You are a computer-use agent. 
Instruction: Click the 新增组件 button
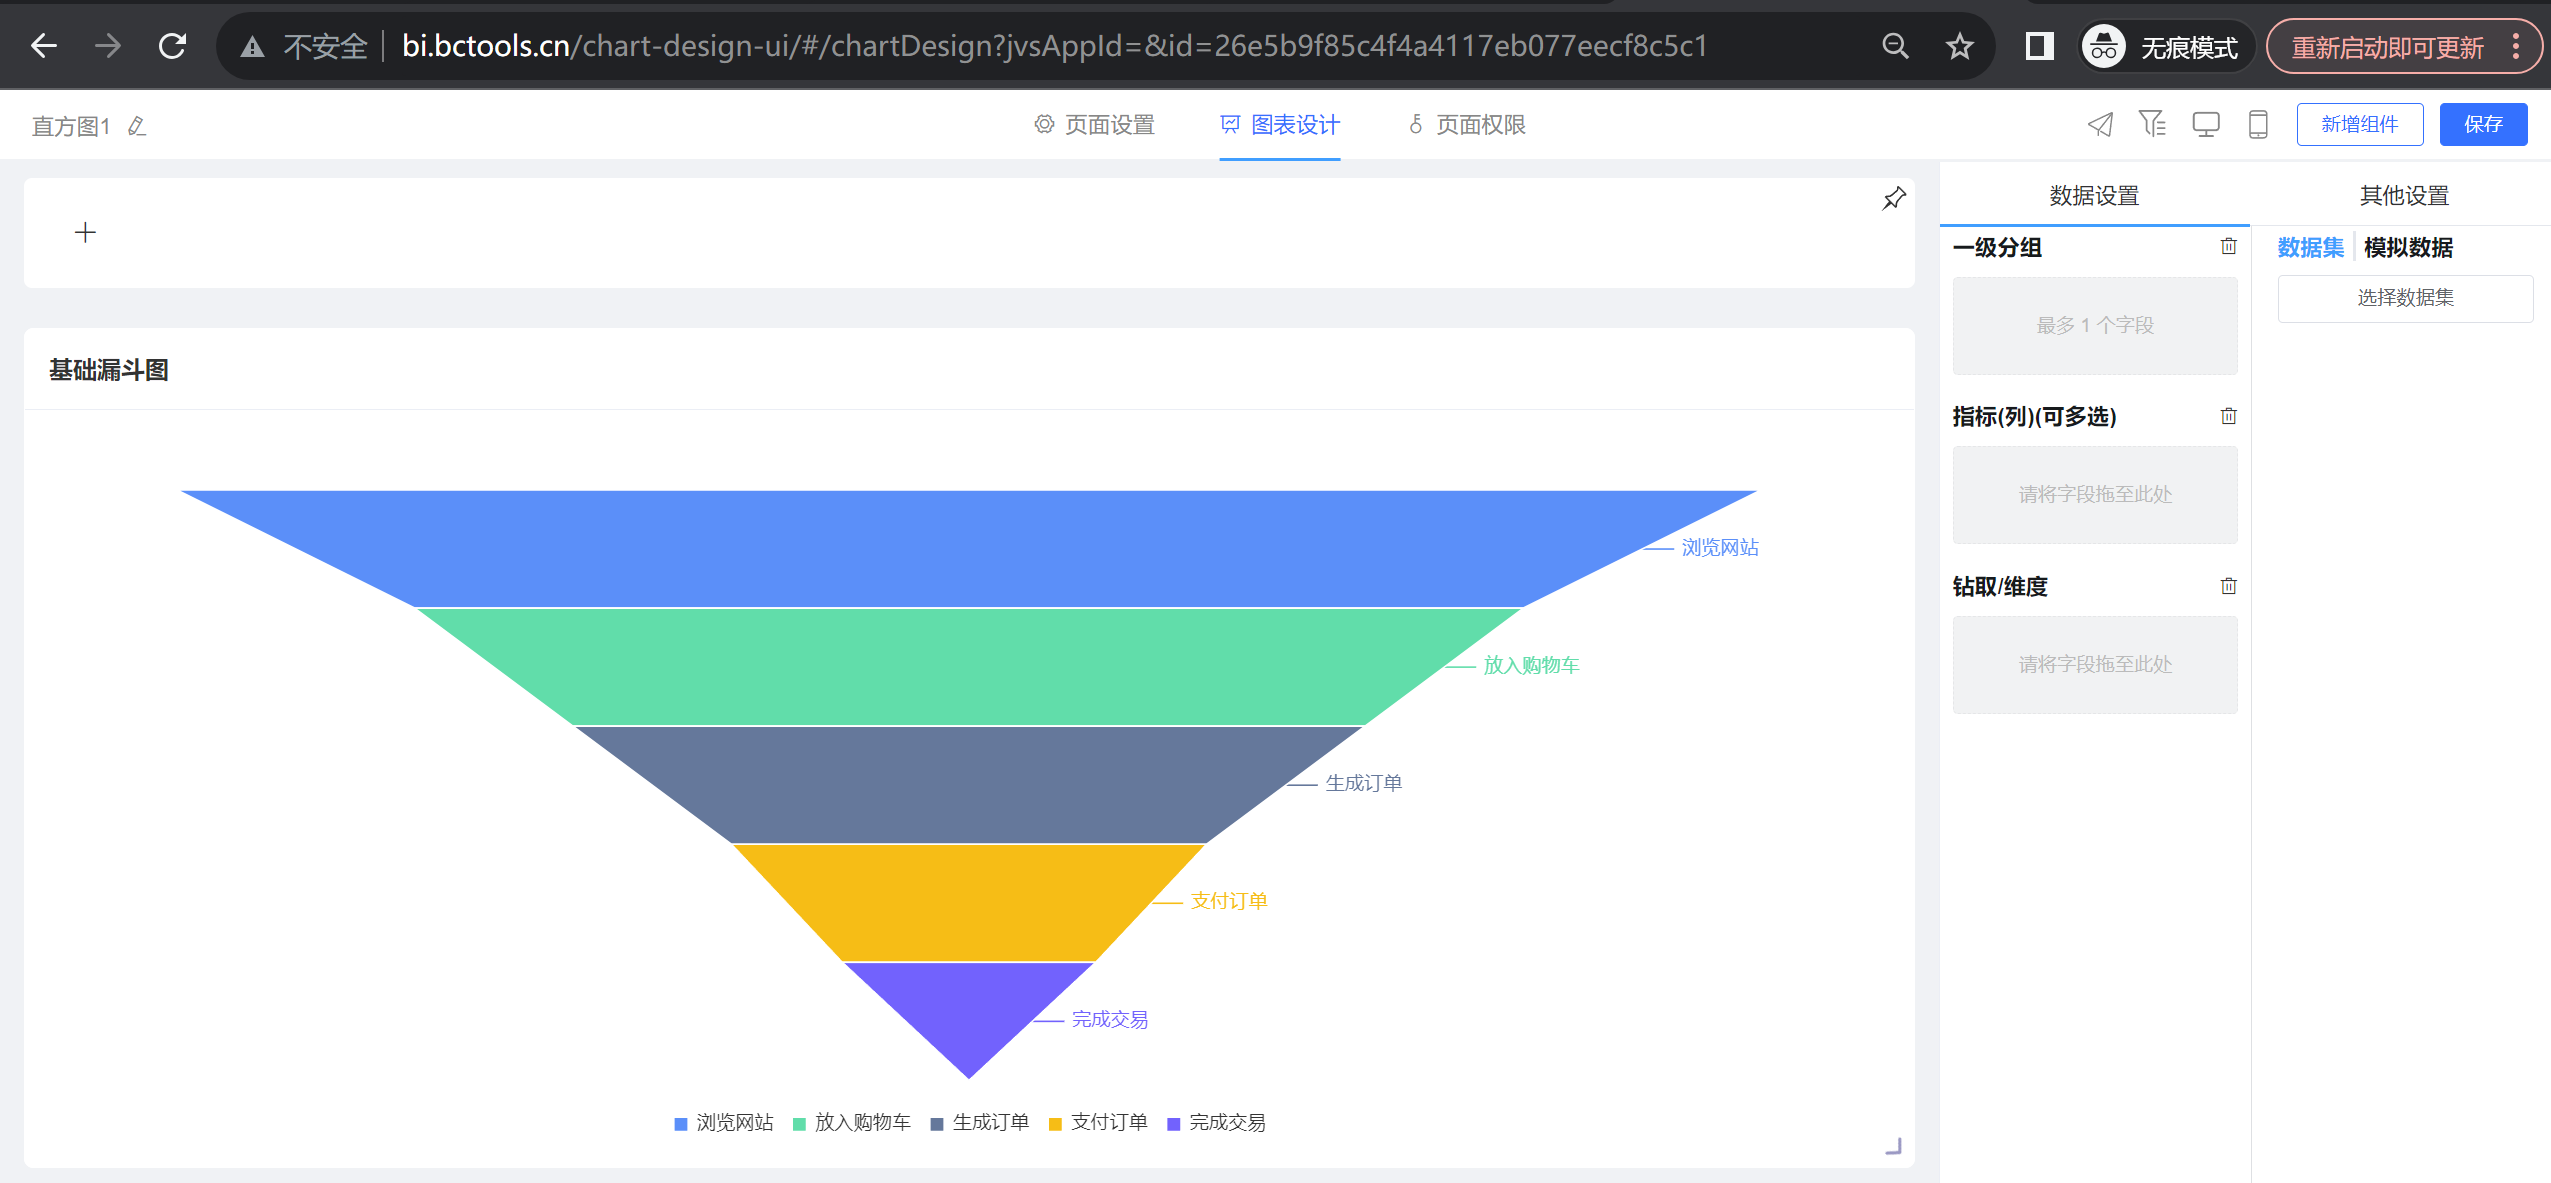(2359, 124)
